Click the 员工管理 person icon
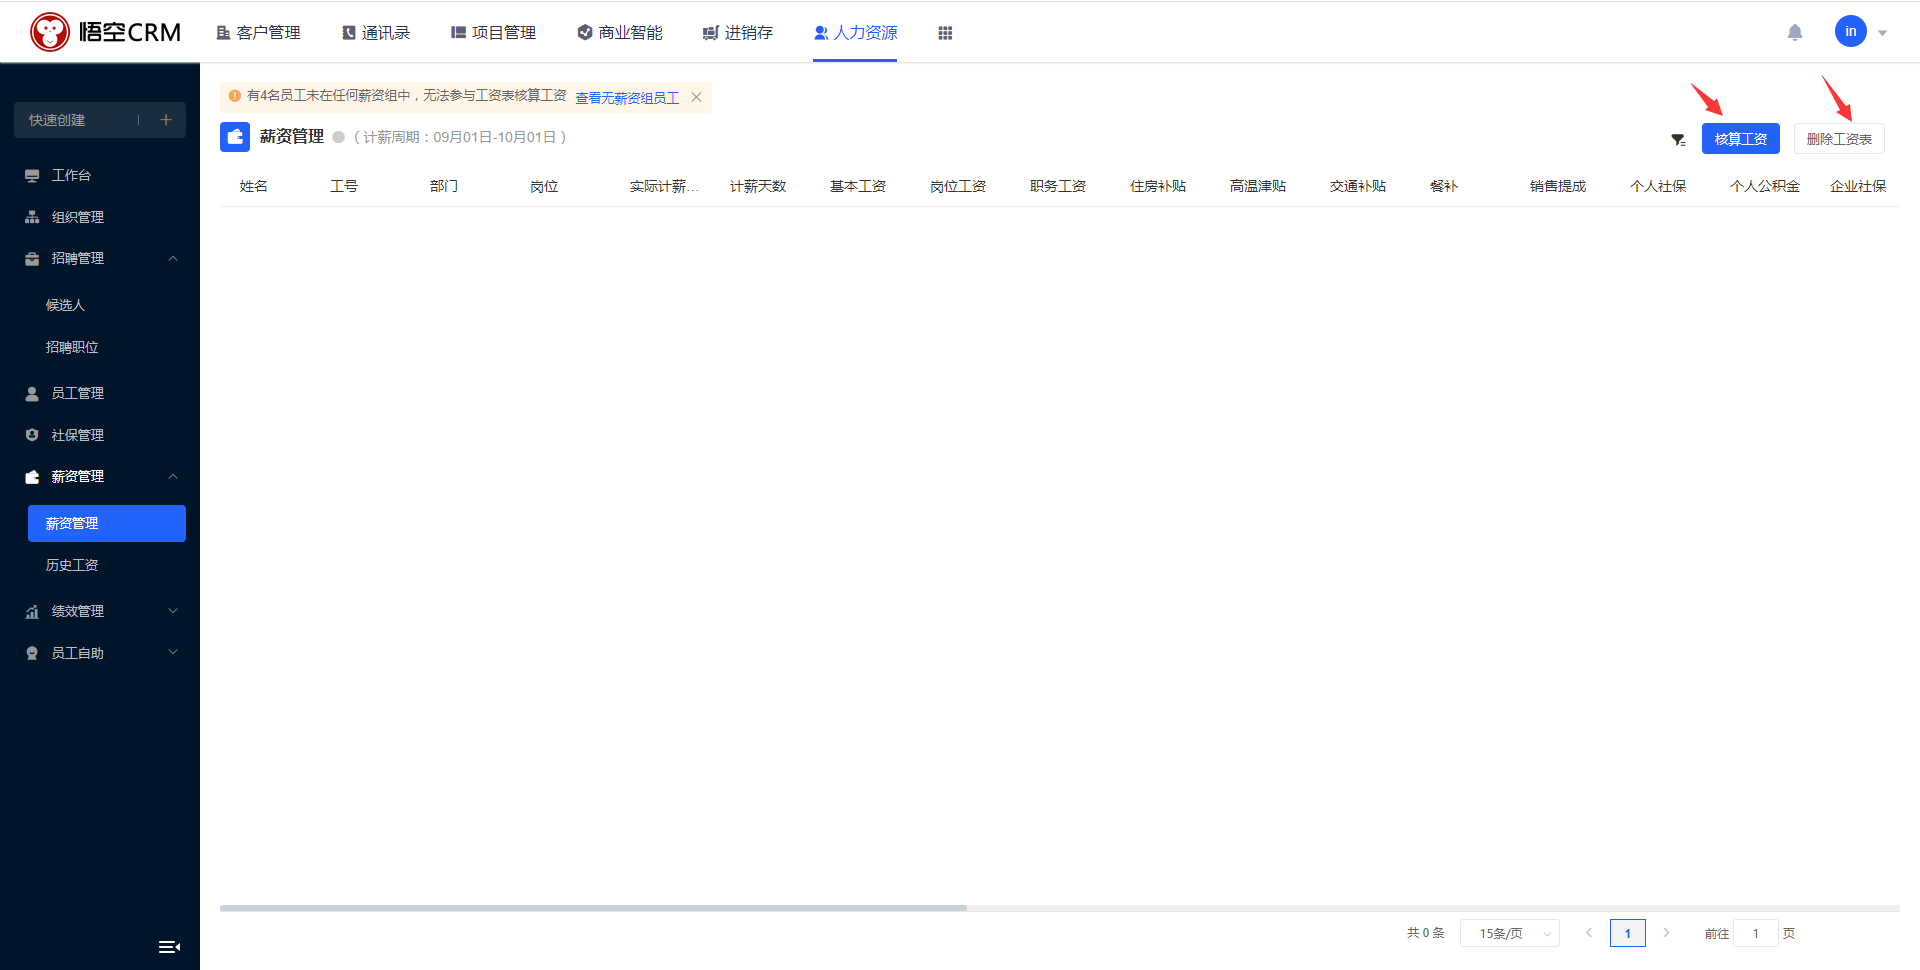 pos(32,394)
